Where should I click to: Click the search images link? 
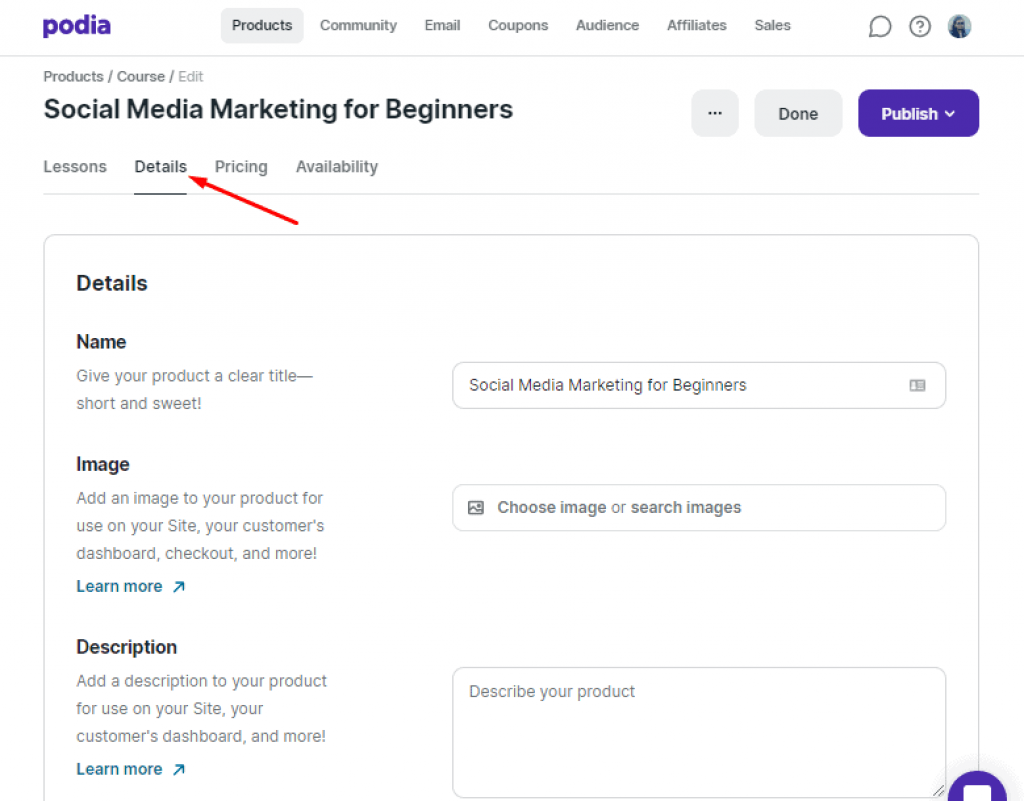click(686, 508)
